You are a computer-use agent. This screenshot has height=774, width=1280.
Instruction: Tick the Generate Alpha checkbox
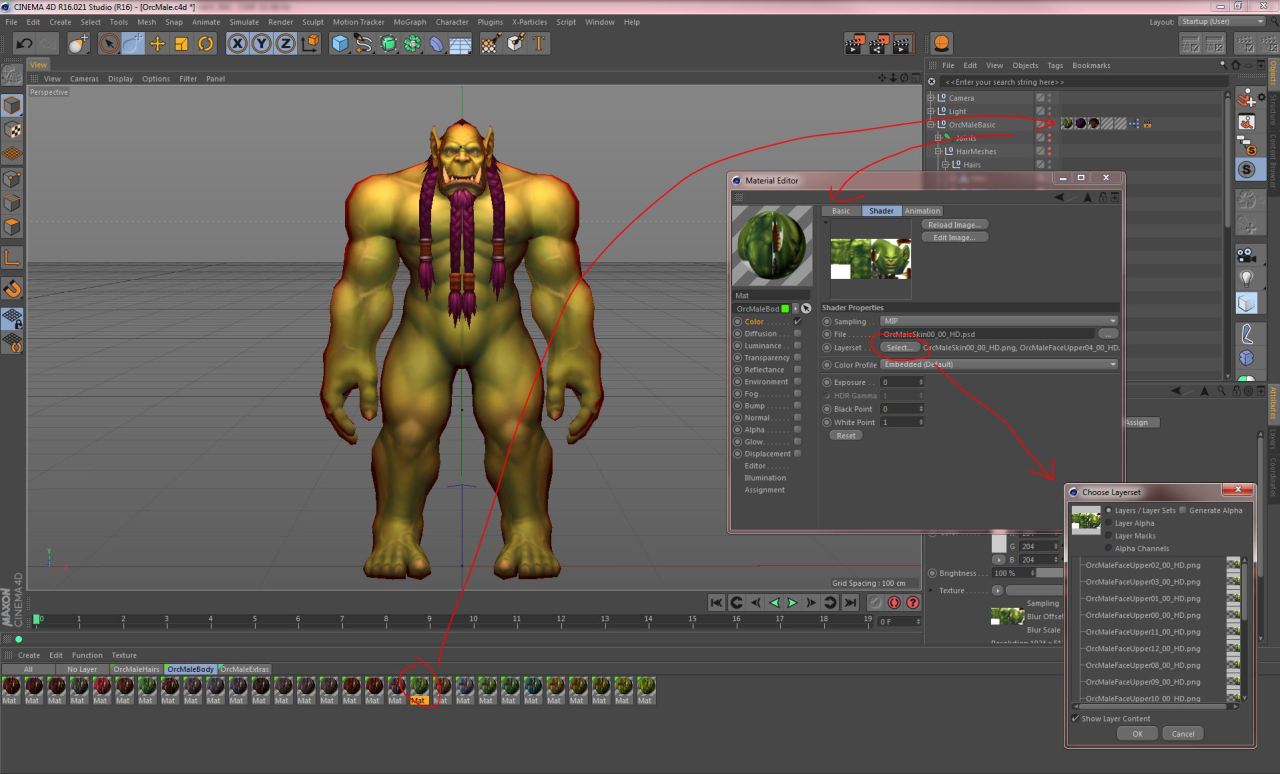tap(1183, 510)
